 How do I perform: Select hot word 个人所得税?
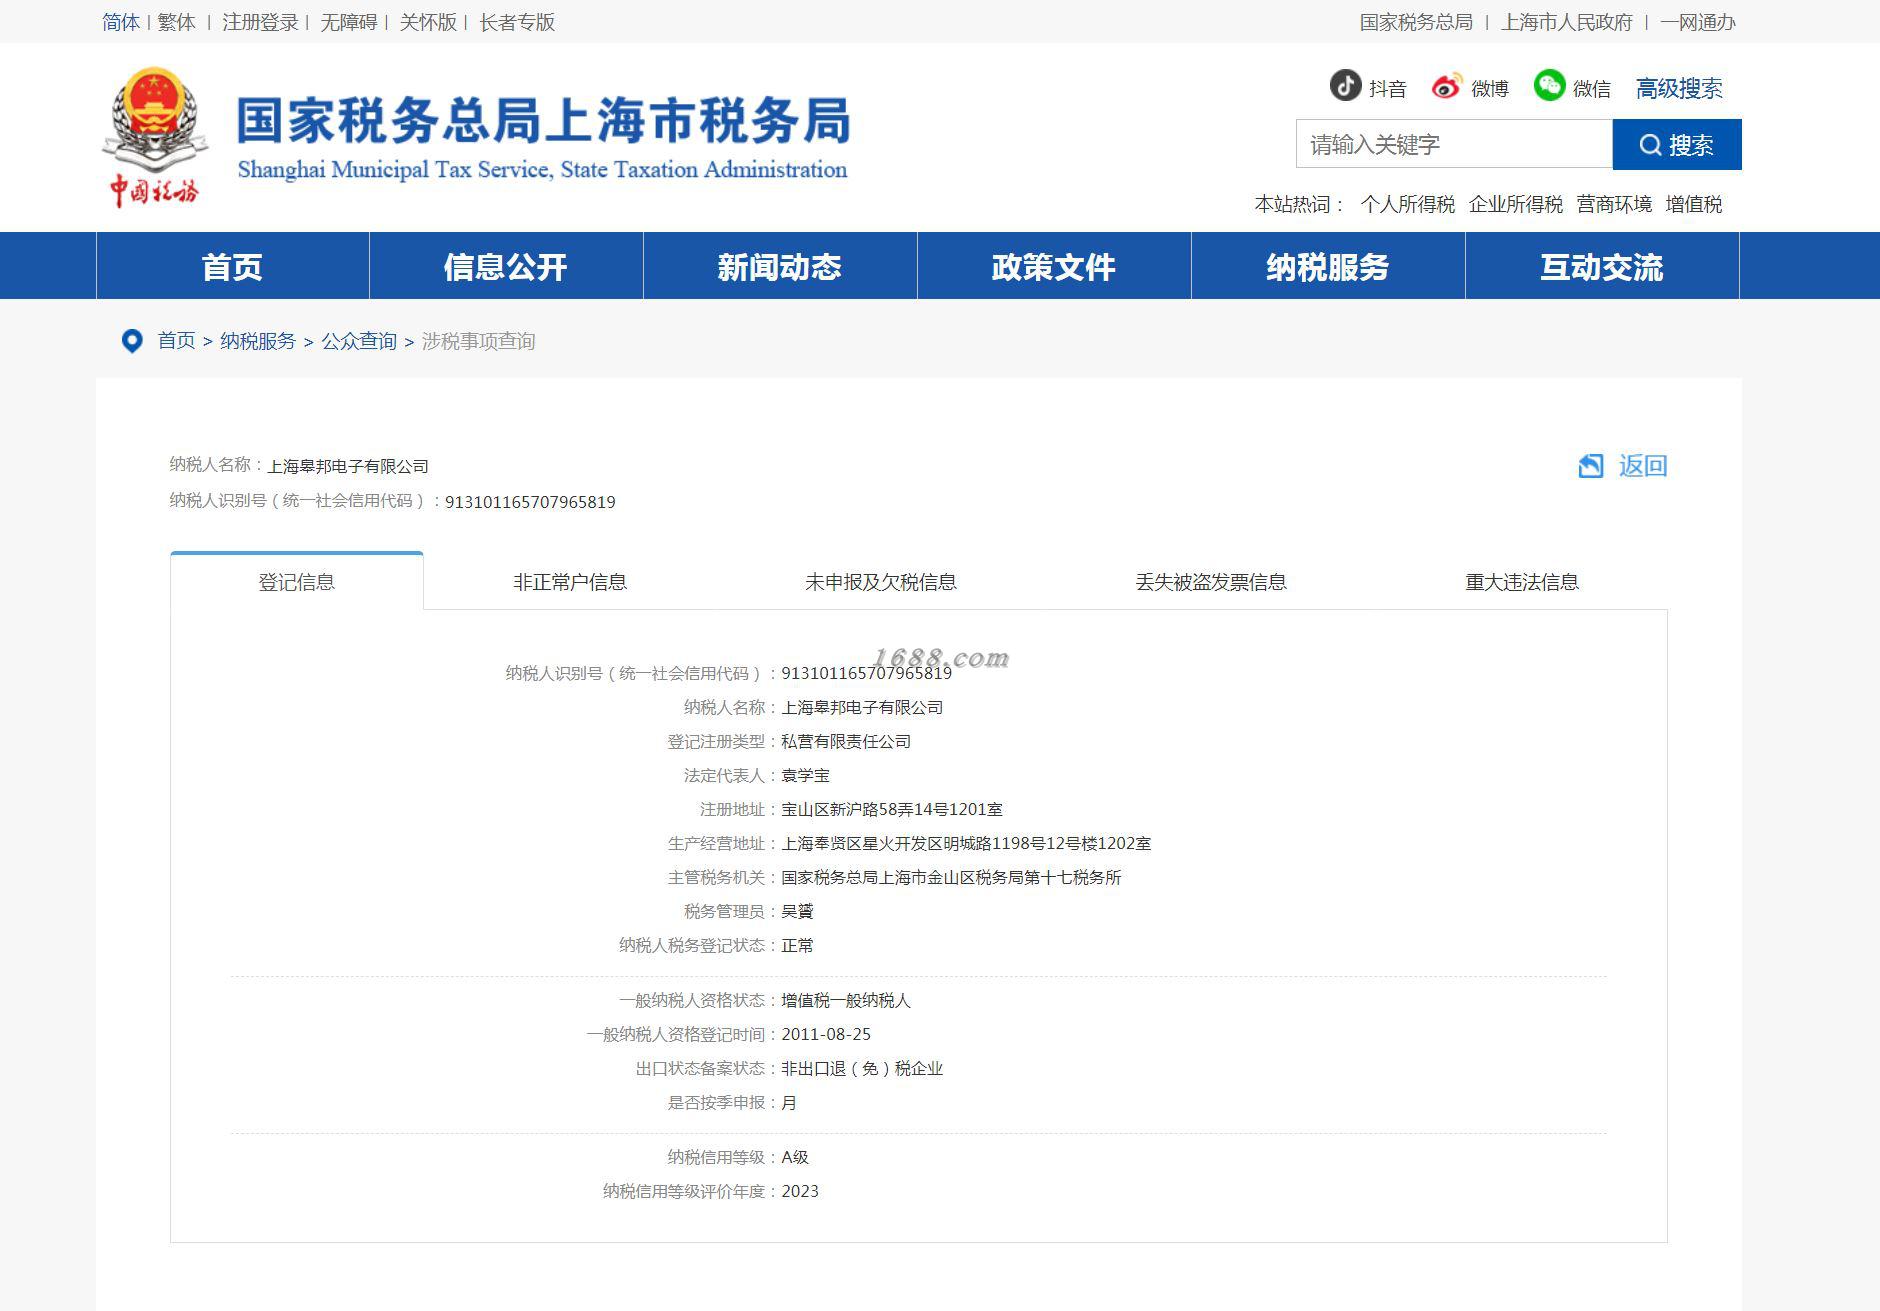(1407, 204)
